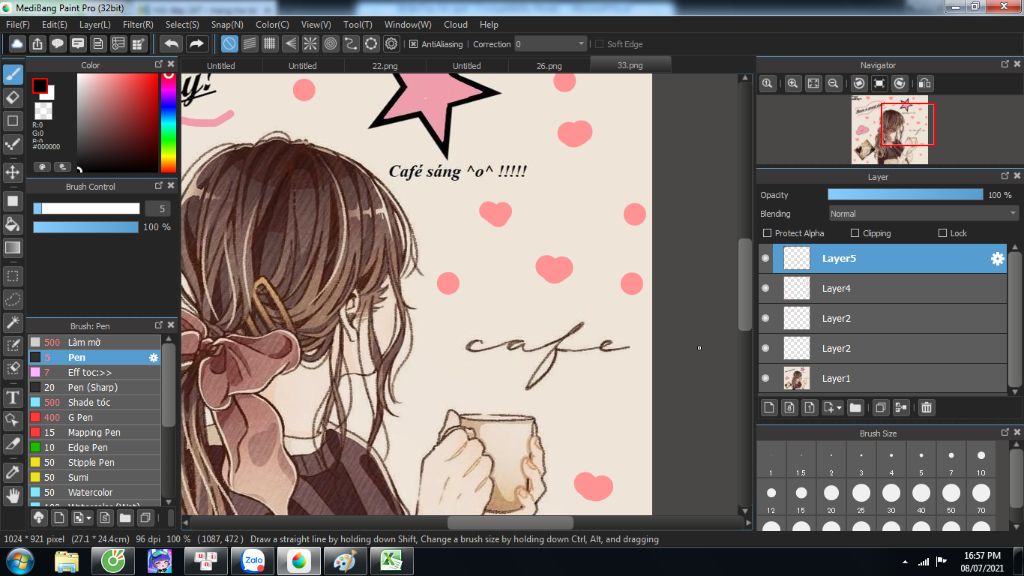The width and height of the screenshot is (1024, 576).
Task: Select the Eraser tool
Action: [13, 98]
